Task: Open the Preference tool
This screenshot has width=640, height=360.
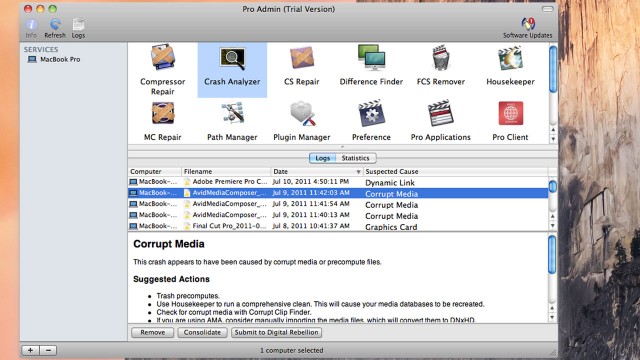Action: click(371, 121)
